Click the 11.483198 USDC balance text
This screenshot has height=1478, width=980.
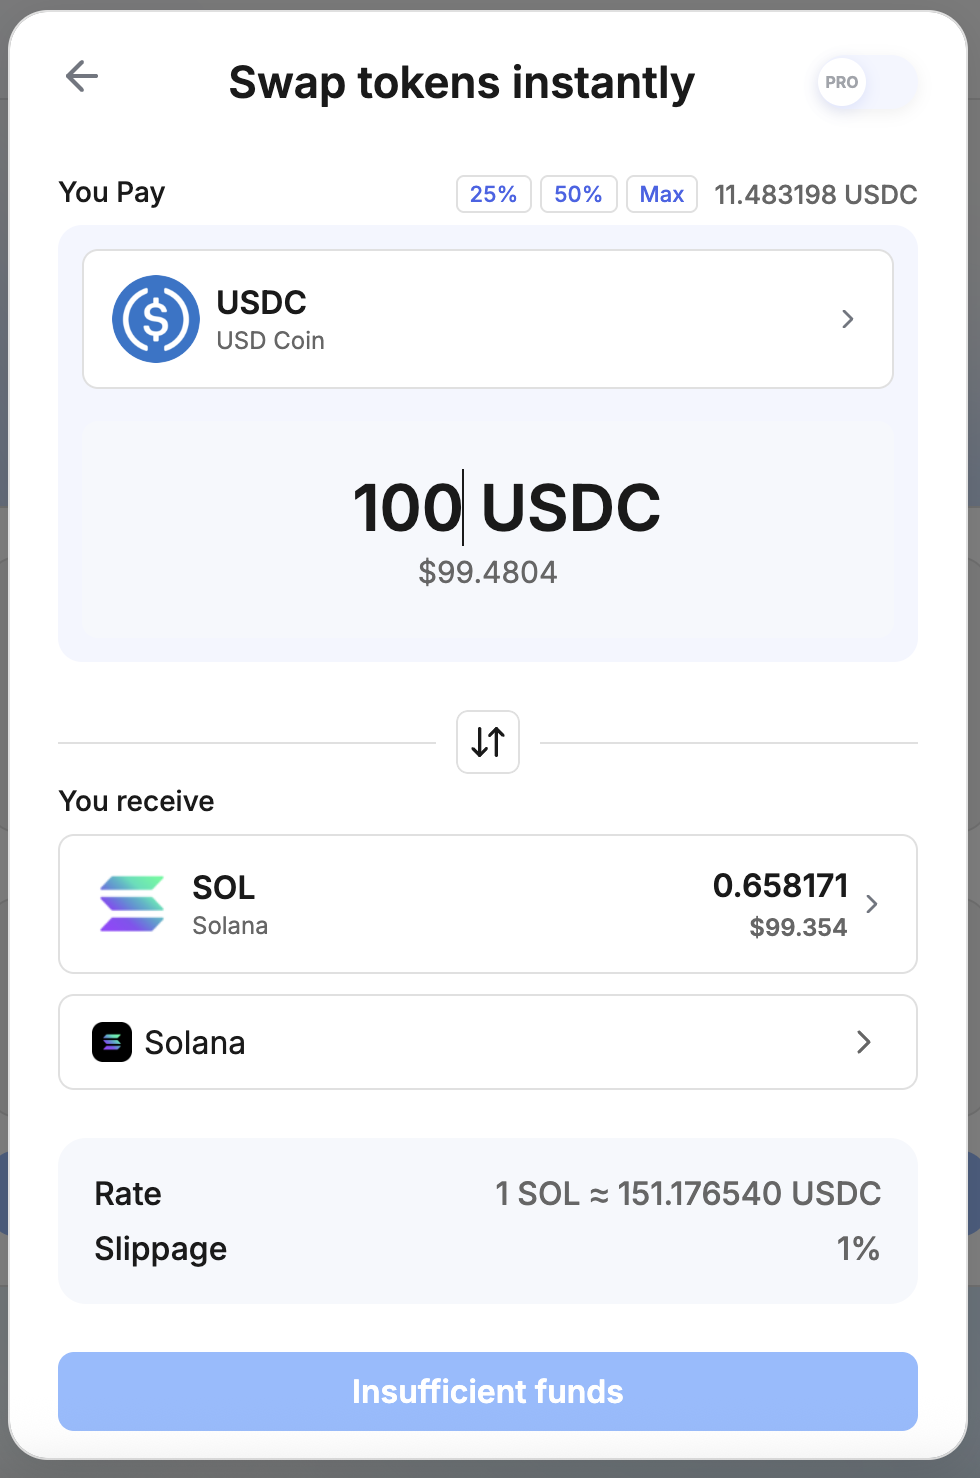815,194
